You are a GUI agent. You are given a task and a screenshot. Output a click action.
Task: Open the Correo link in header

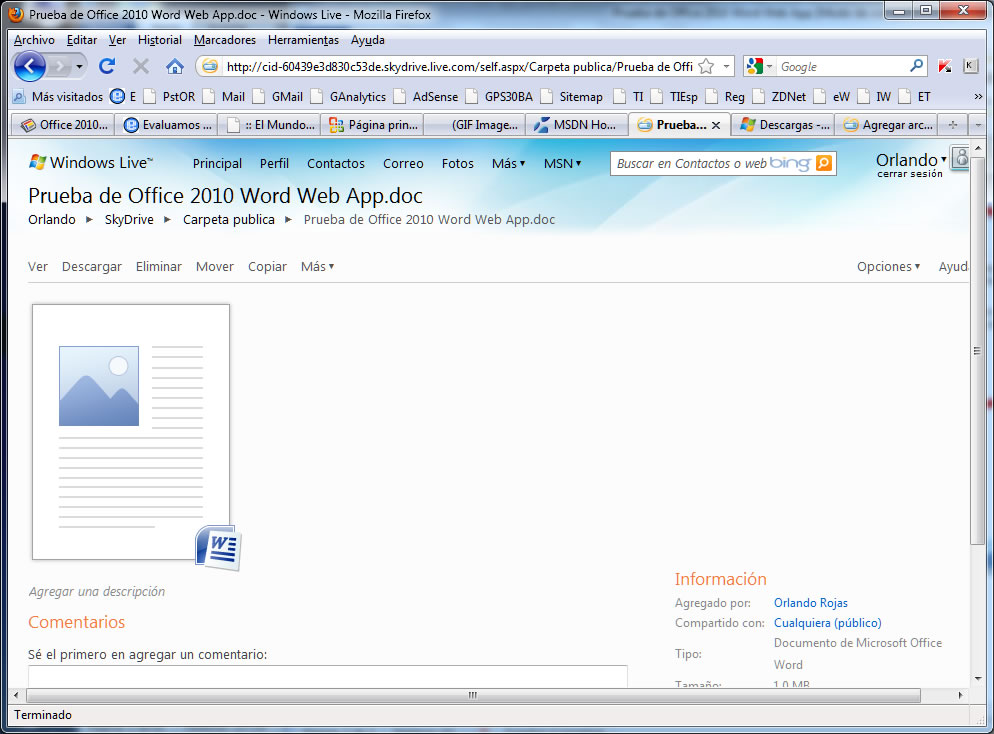[x=403, y=164]
